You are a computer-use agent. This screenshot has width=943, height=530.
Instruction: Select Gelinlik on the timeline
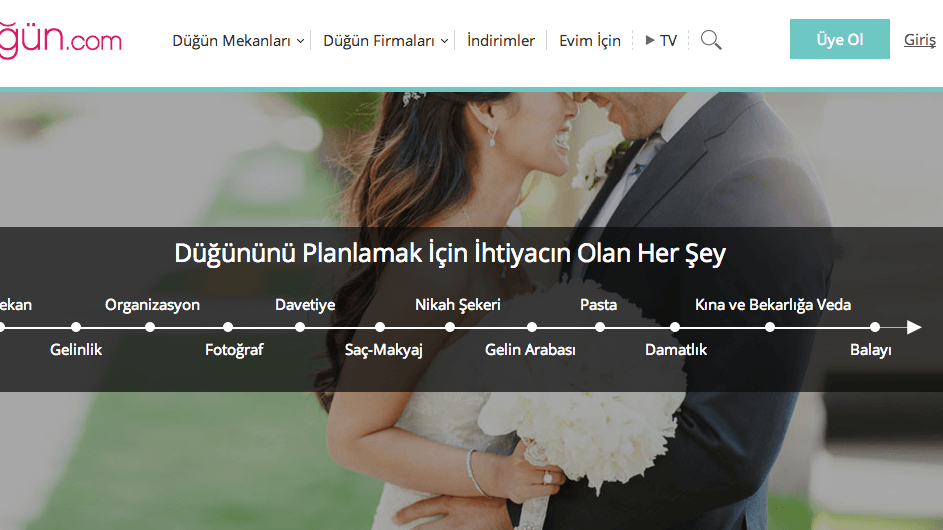click(76, 350)
